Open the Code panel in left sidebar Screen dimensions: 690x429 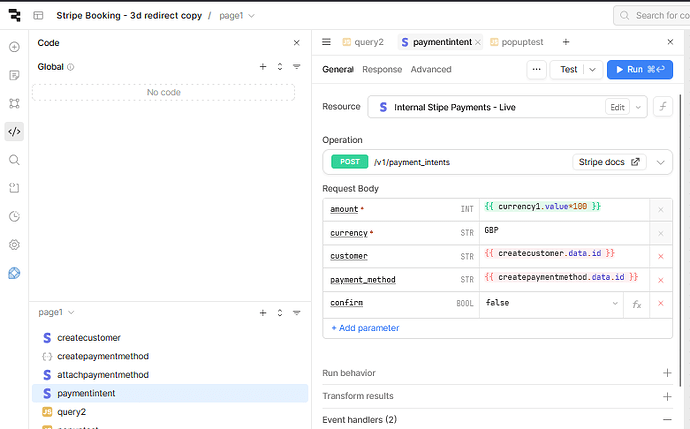[14, 131]
